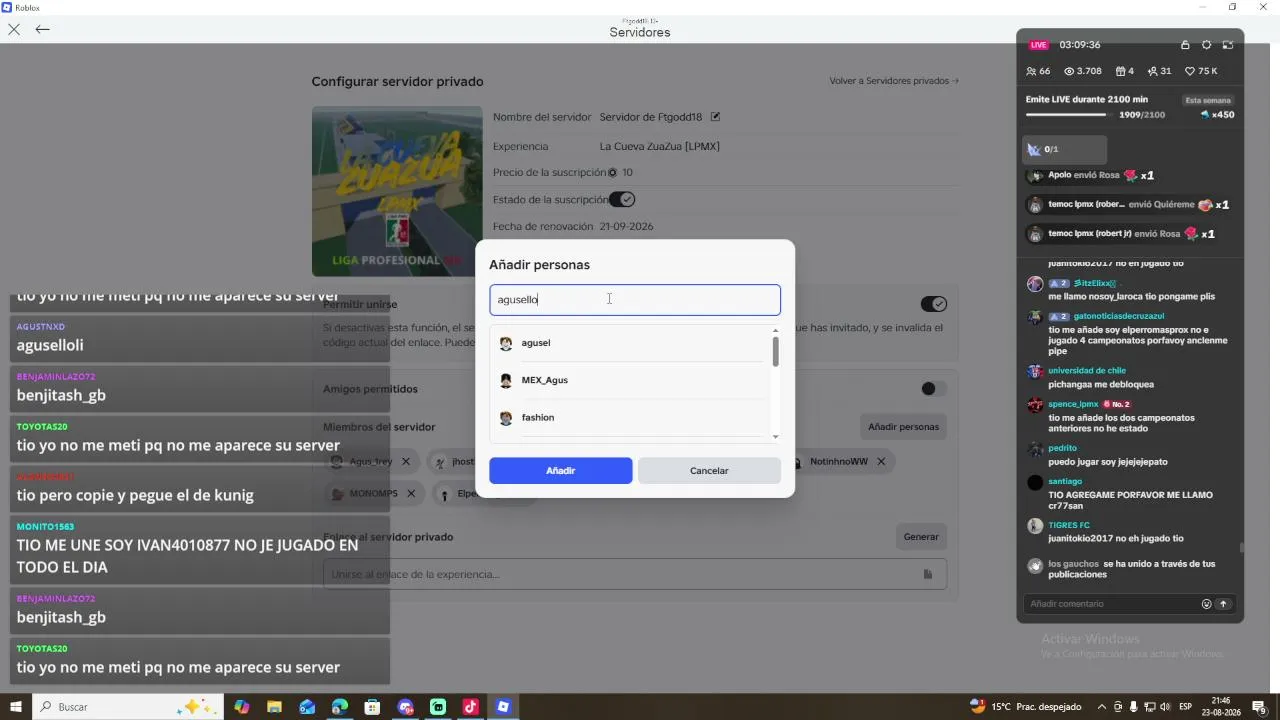Click the volume icon in system tray
Viewport: 1280px width, 720px height.
pyautogui.click(x=1167, y=707)
